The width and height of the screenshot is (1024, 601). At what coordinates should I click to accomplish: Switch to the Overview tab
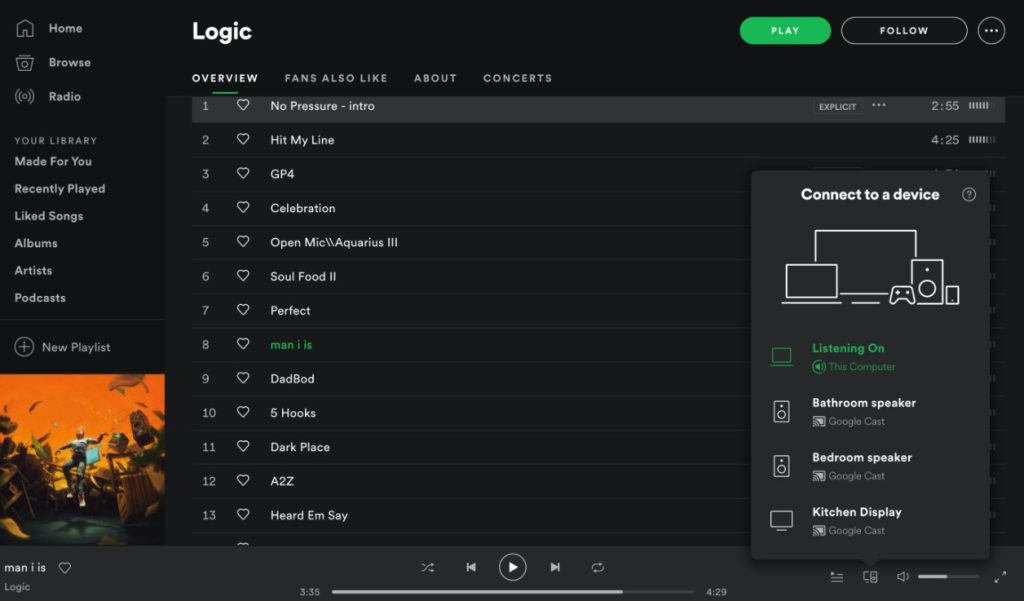(x=225, y=78)
